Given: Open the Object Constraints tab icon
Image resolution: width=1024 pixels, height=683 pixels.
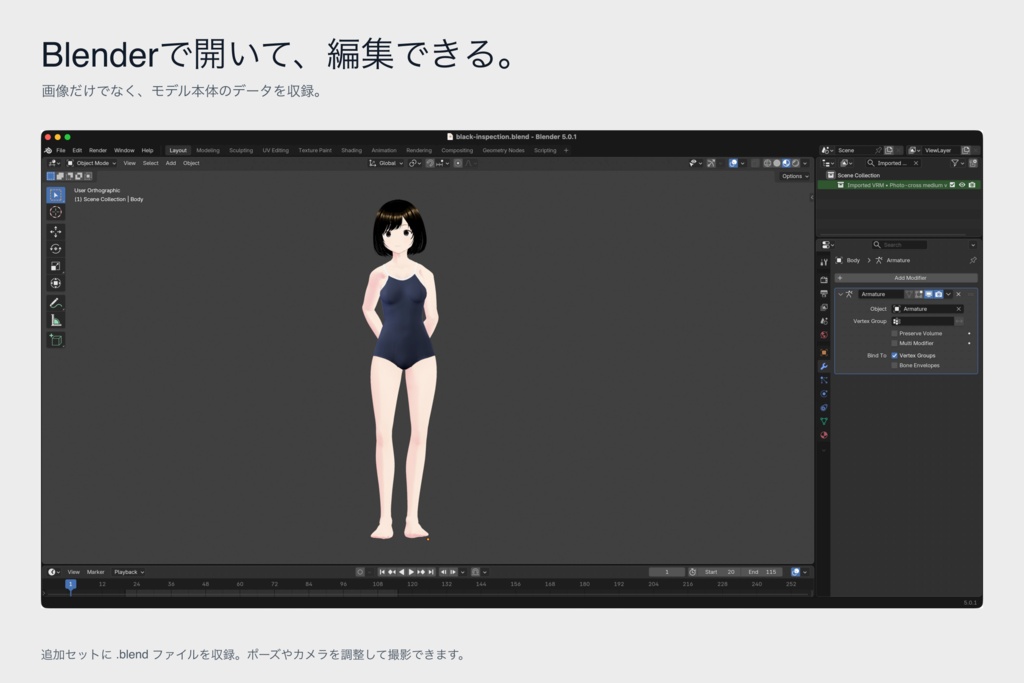Looking at the screenshot, I should pyautogui.click(x=824, y=407).
